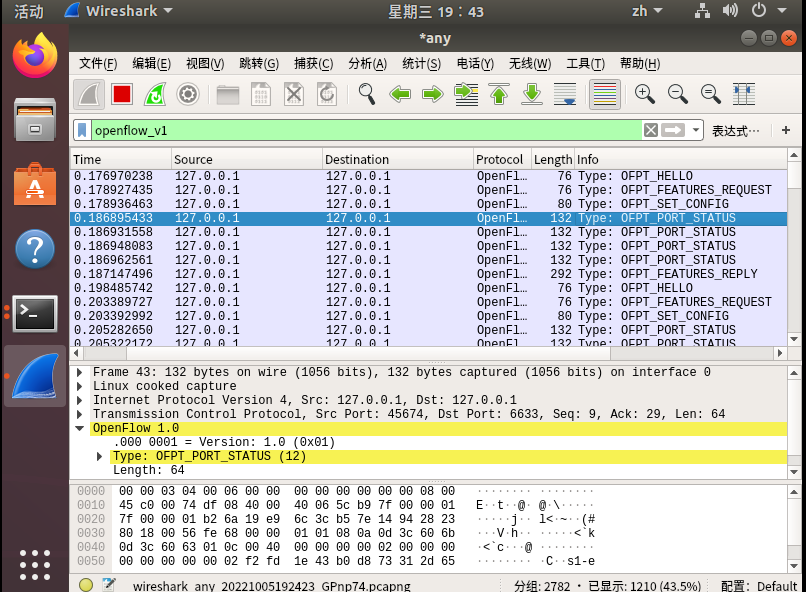Open the 无线(W) menu

(x=530, y=64)
